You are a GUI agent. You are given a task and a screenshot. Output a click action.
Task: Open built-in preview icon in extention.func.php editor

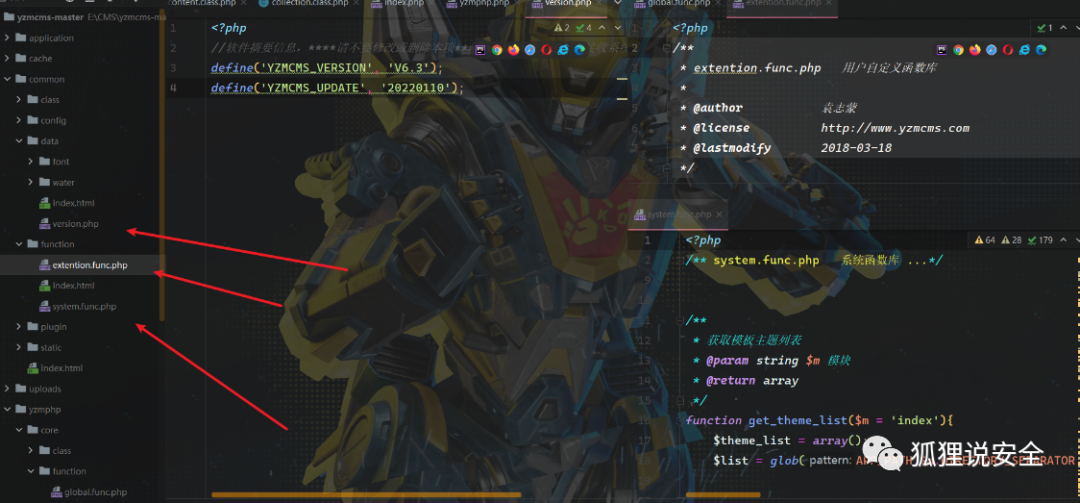click(942, 50)
